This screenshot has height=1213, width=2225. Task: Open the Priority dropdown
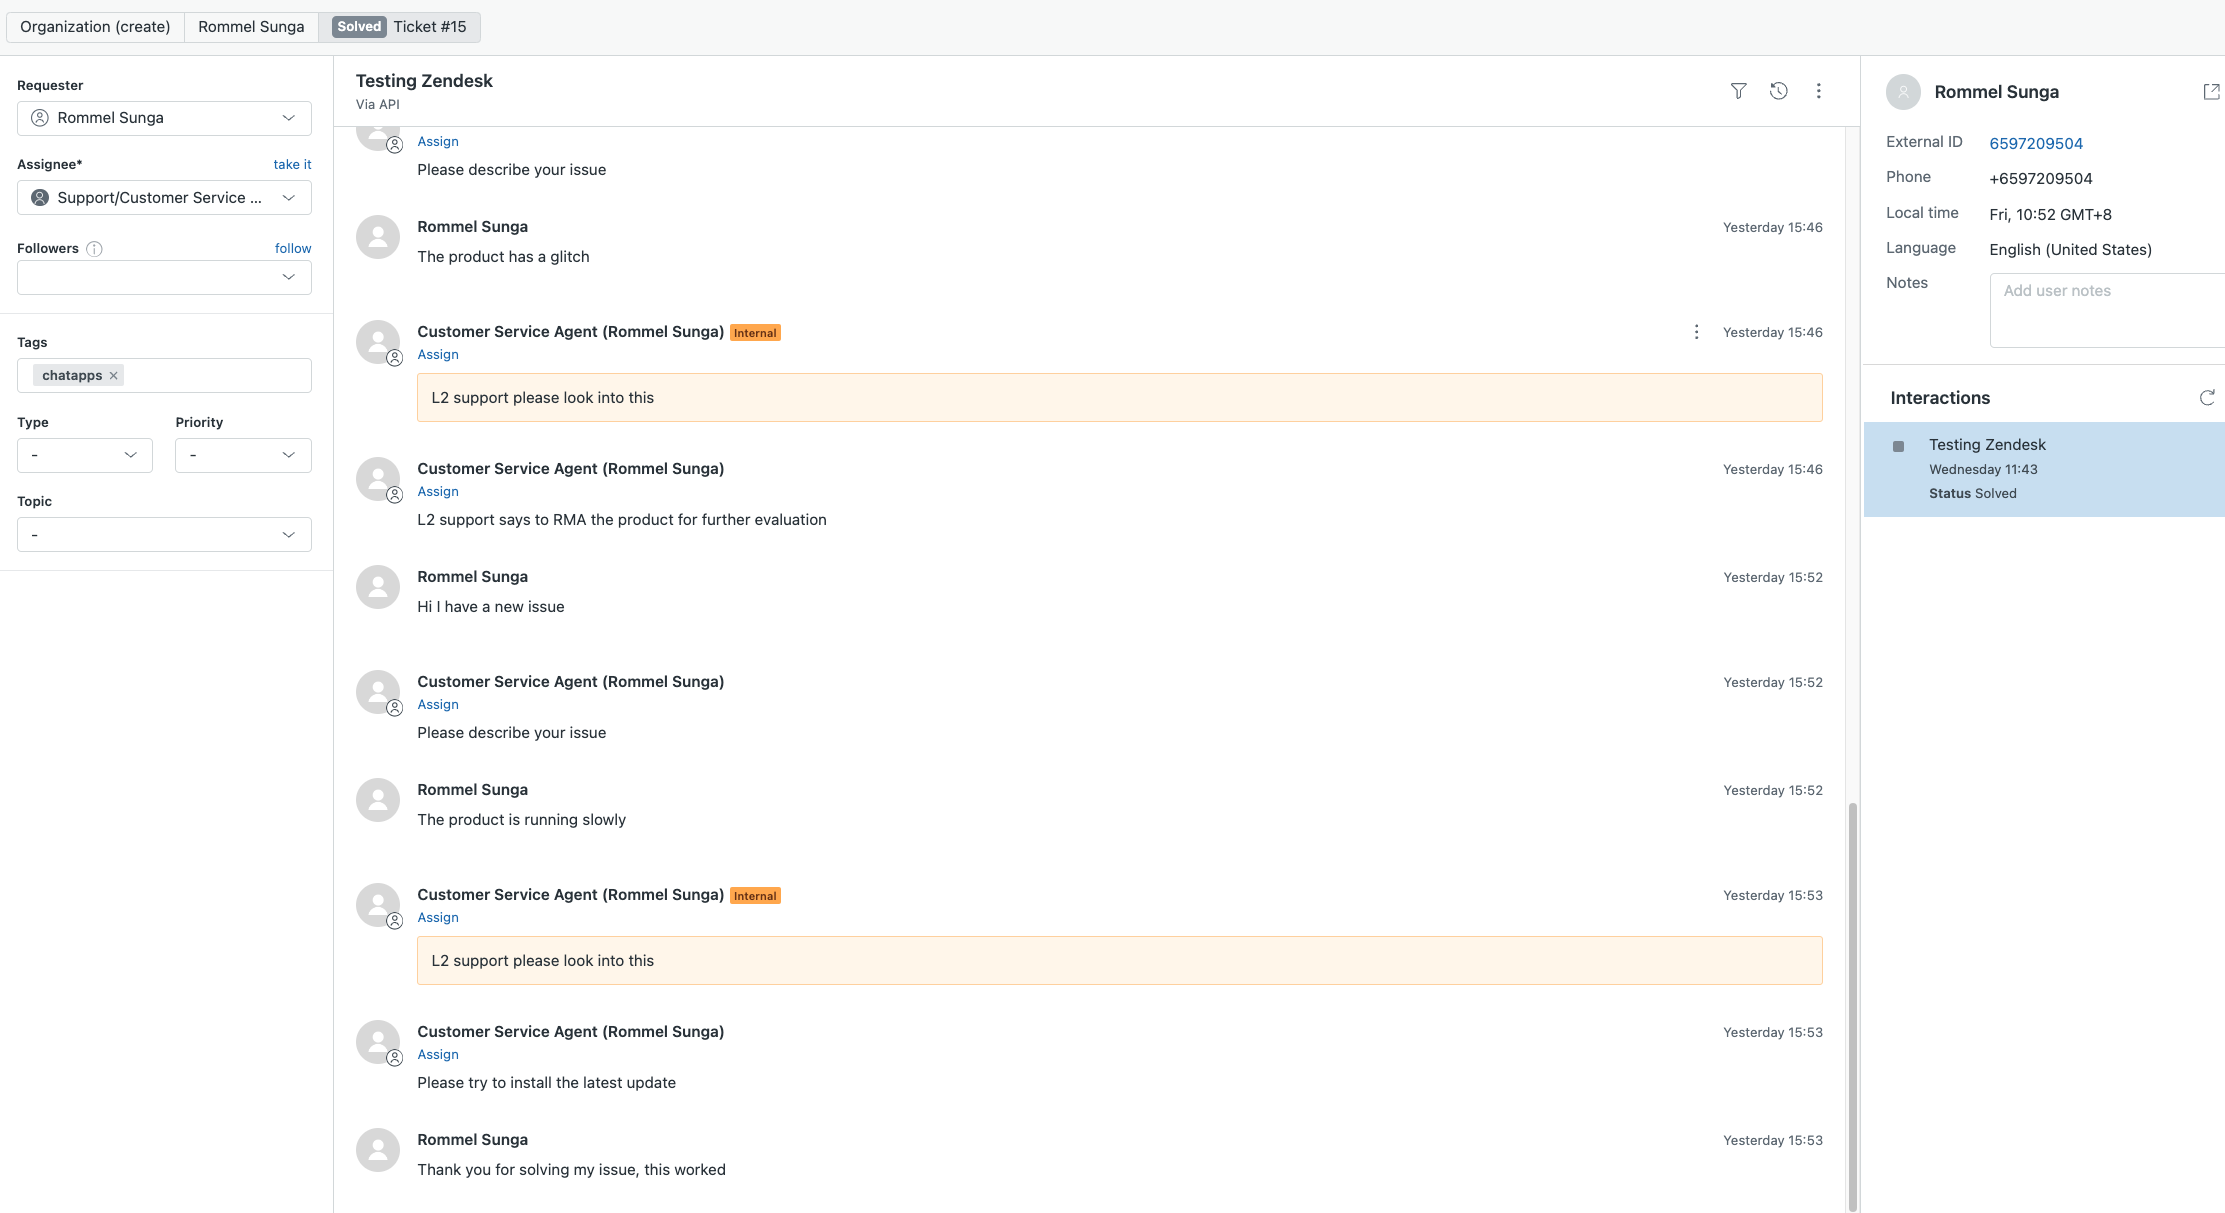243,455
